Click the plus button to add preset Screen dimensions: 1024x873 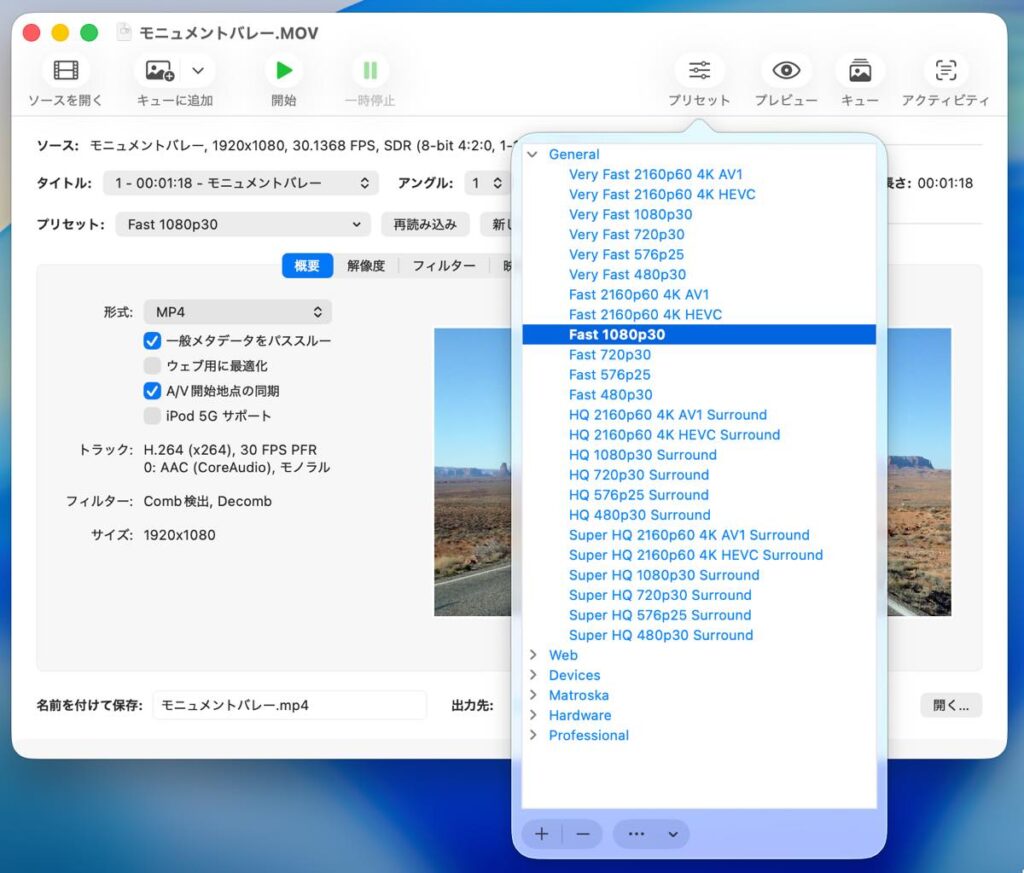(x=542, y=834)
